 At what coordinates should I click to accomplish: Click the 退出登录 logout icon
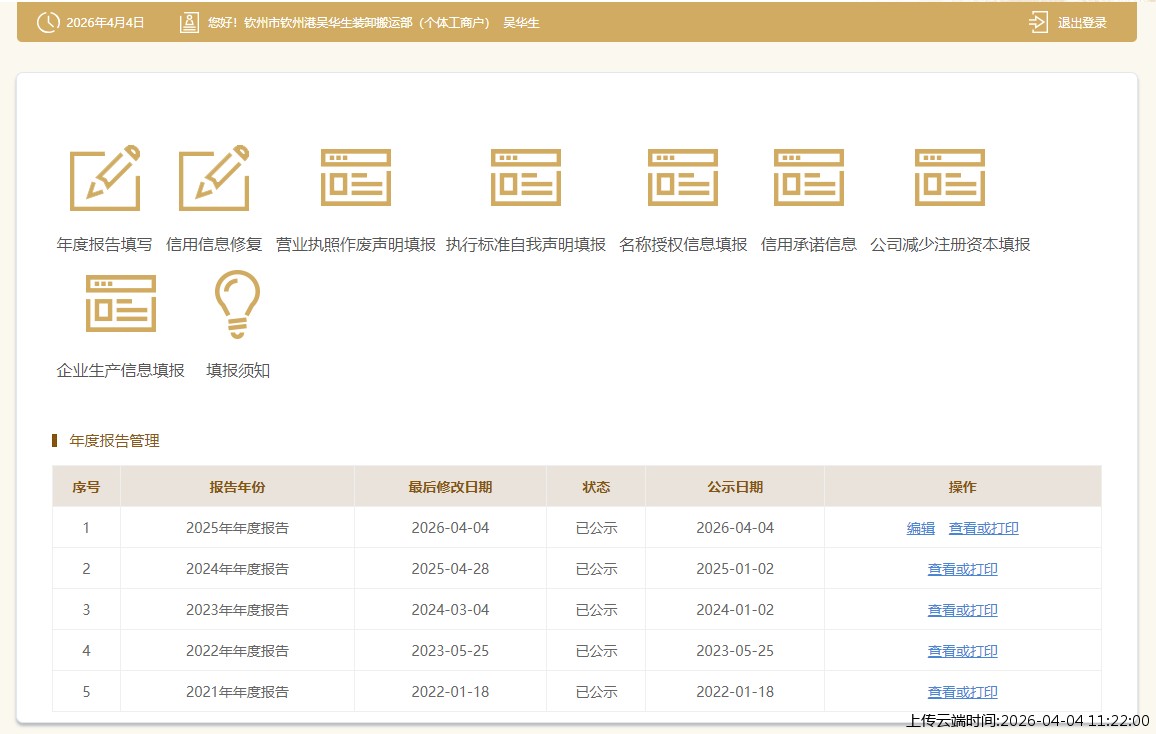(1038, 22)
